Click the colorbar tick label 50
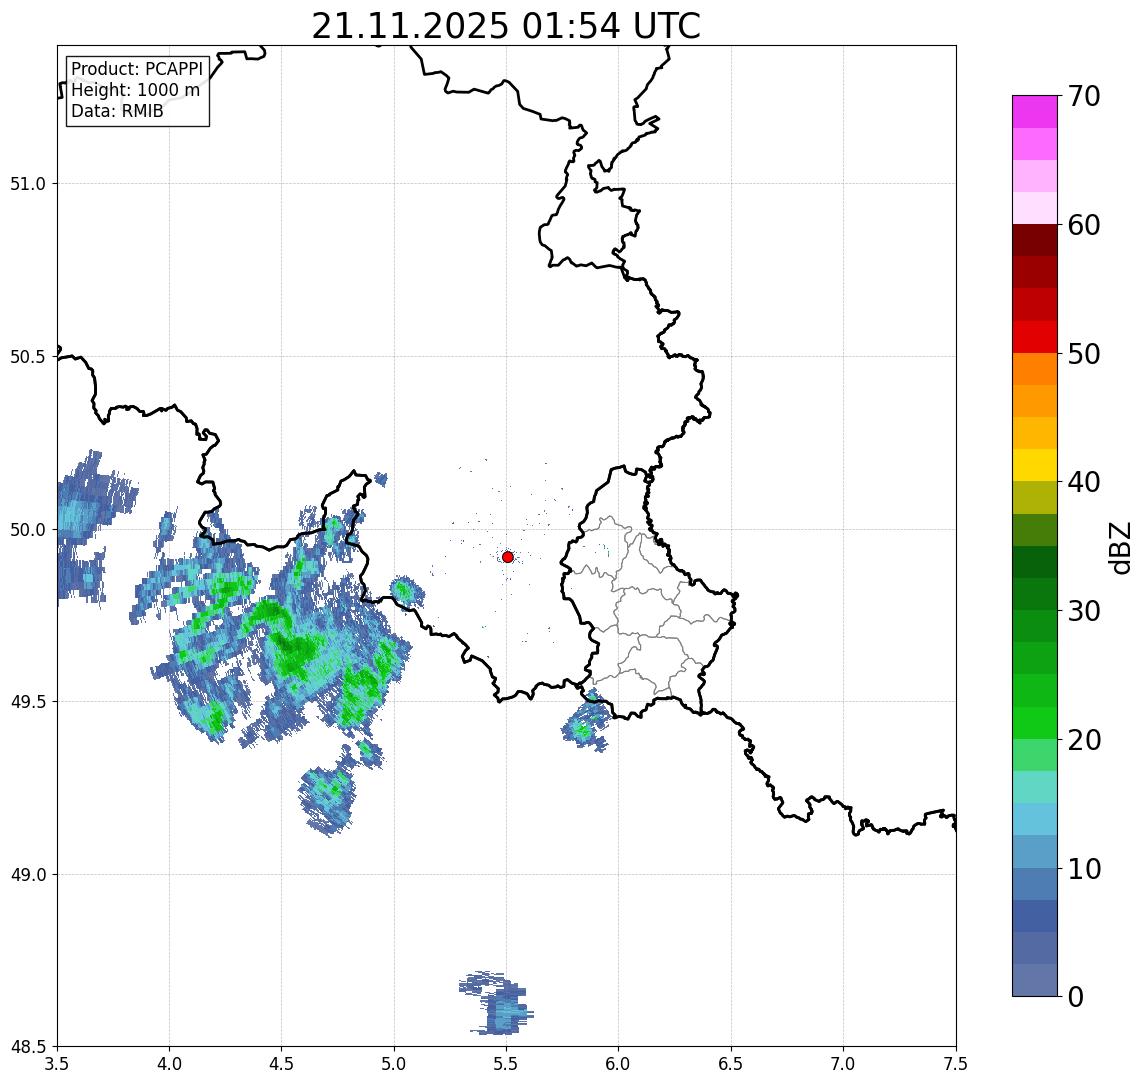 1084,354
